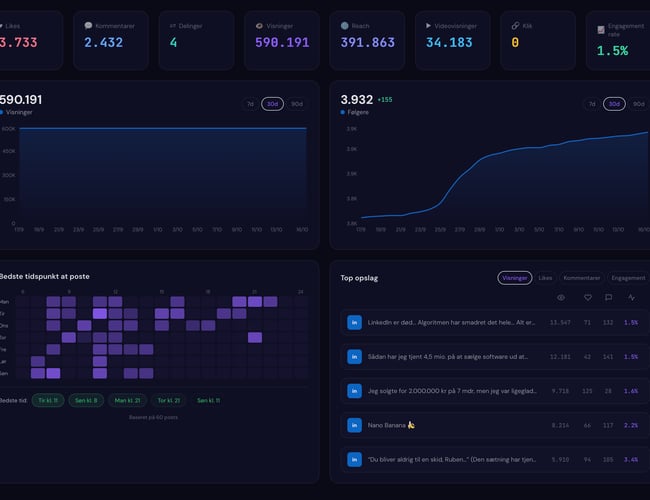Click Visninger card value 590.191

click(x=282, y=42)
